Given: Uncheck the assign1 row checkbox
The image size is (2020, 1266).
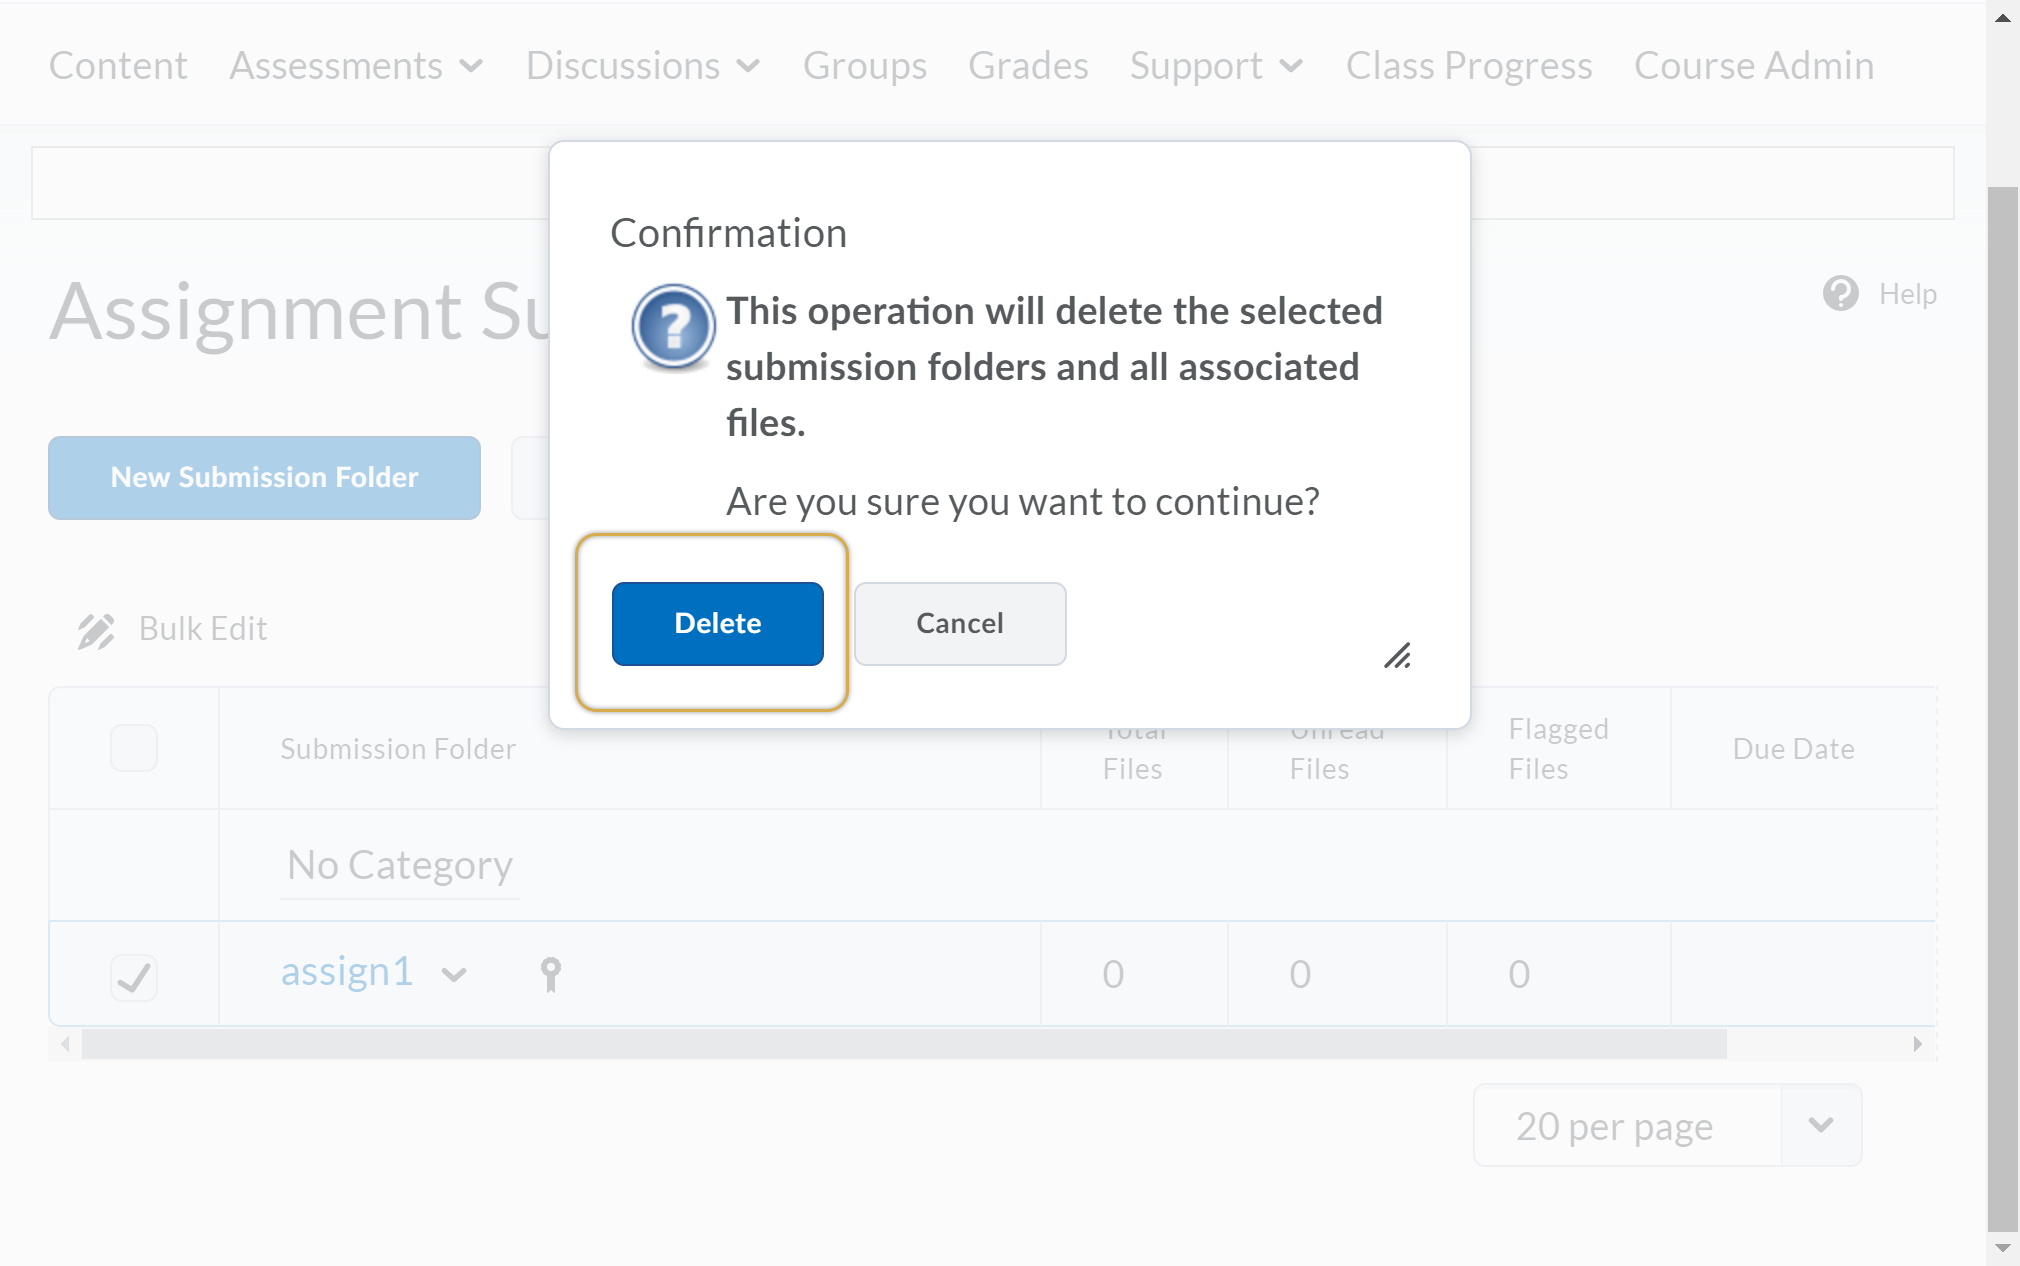Looking at the screenshot, I should pos(134,976).
